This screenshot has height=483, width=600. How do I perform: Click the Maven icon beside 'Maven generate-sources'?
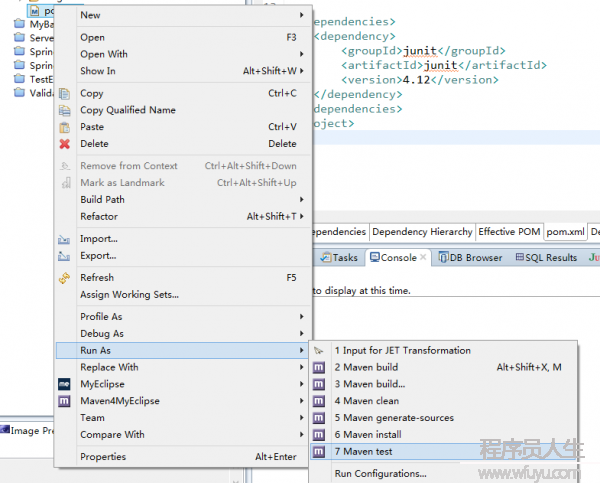point(318,418)
